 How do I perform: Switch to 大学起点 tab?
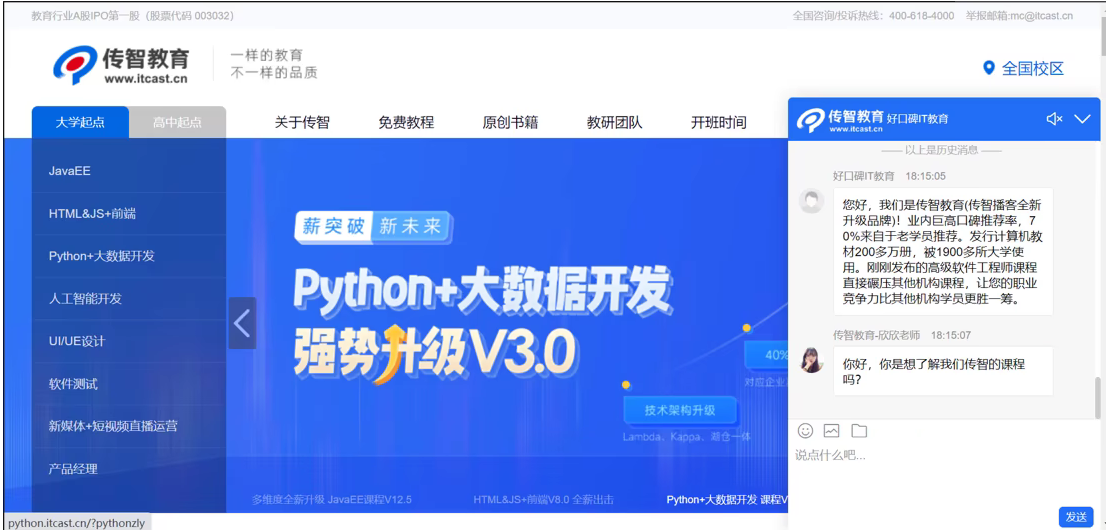[80, 122]
